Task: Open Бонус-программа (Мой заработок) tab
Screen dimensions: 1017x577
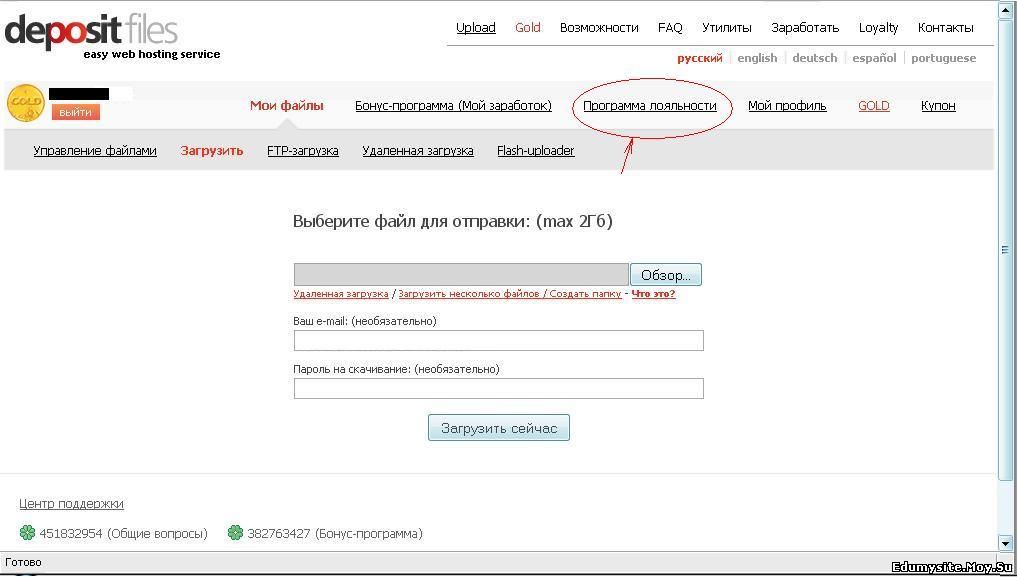Action: point(453,106)
